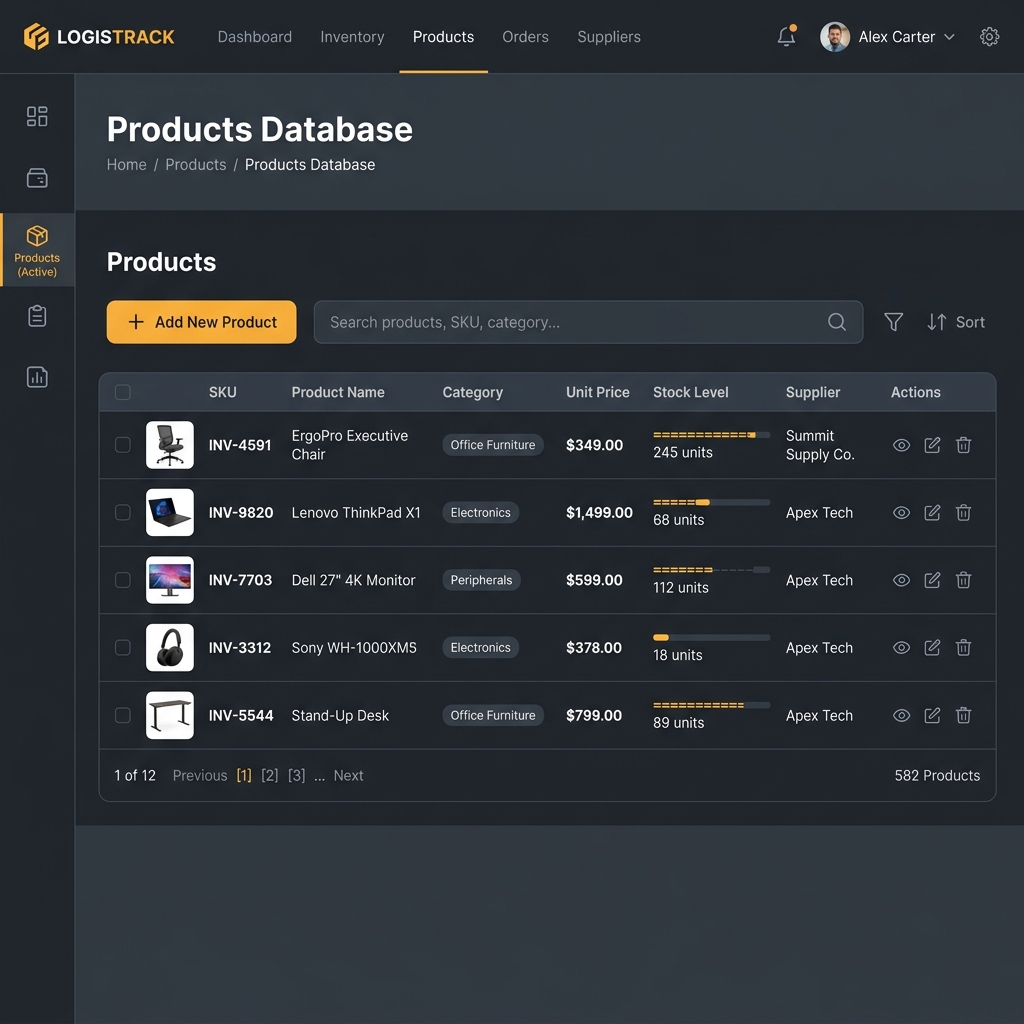Click the Summit Supply Co. supplier cell

[x=820, y=445]
